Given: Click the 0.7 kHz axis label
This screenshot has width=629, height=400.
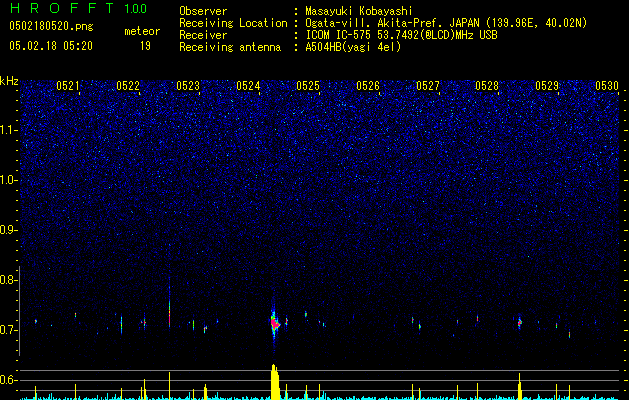Looking at the screenshot, I should pyautogui.click(x=9, y=330).
